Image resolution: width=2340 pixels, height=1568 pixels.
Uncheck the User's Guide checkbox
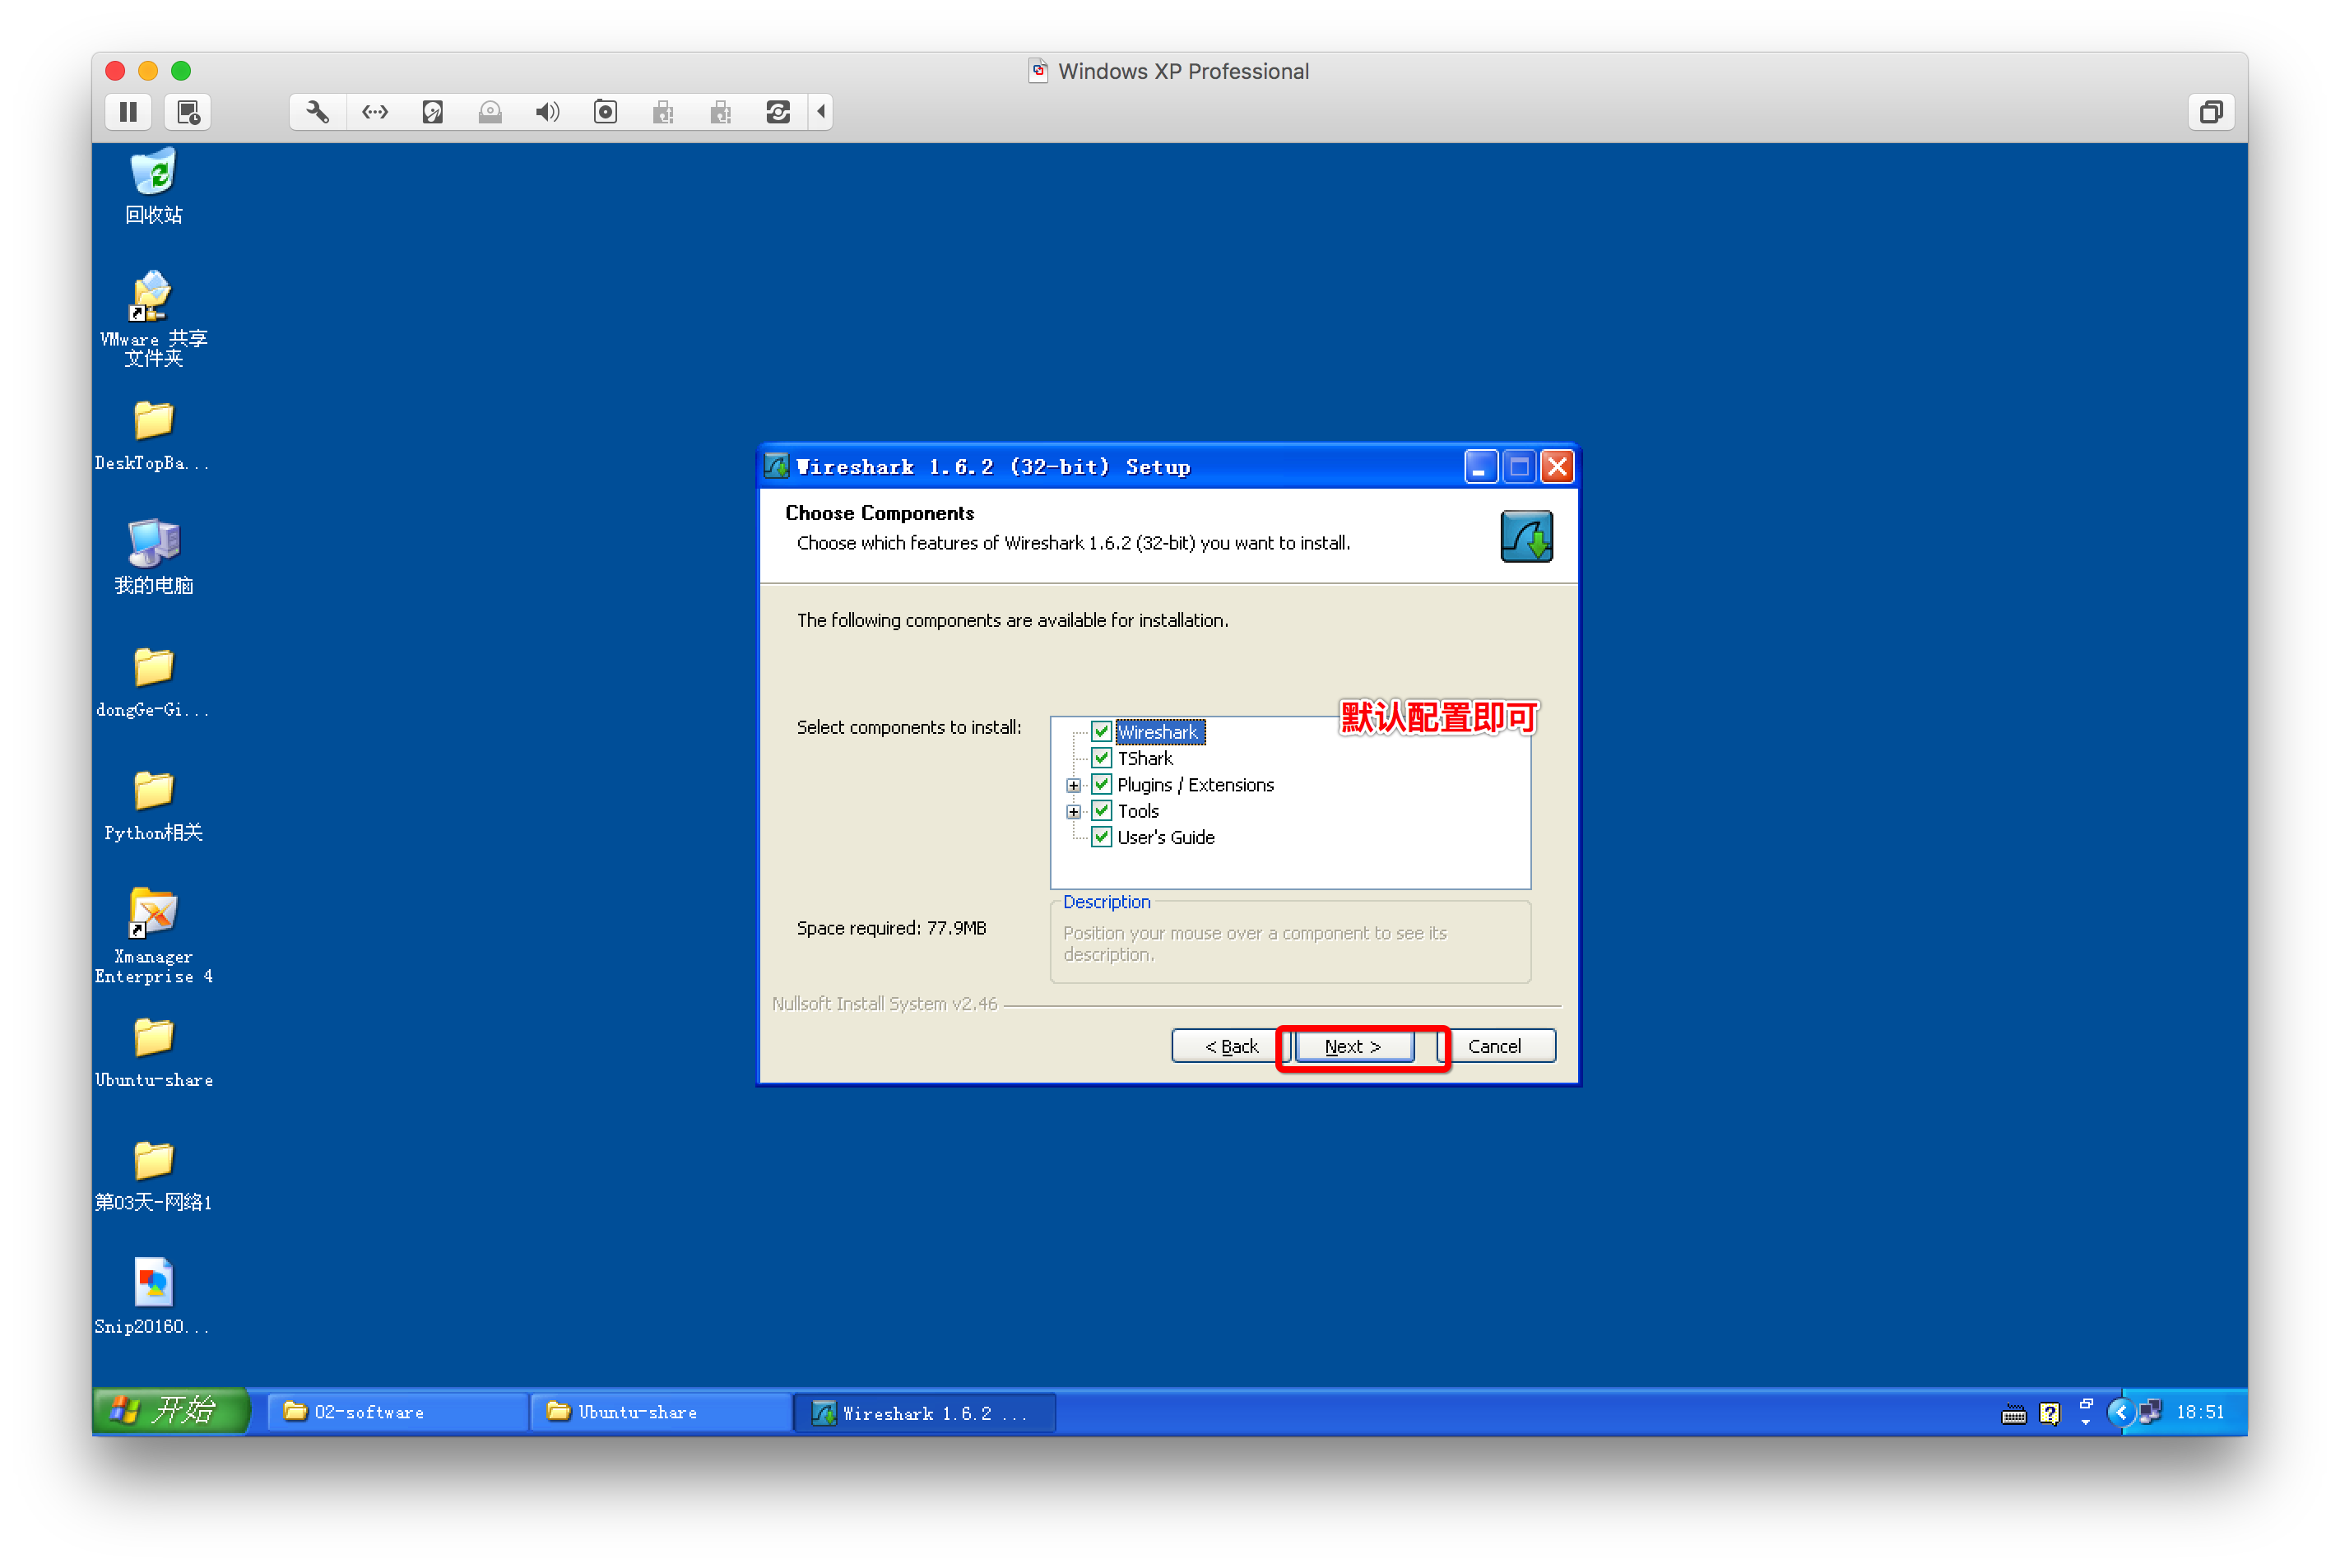[1101, 837]
